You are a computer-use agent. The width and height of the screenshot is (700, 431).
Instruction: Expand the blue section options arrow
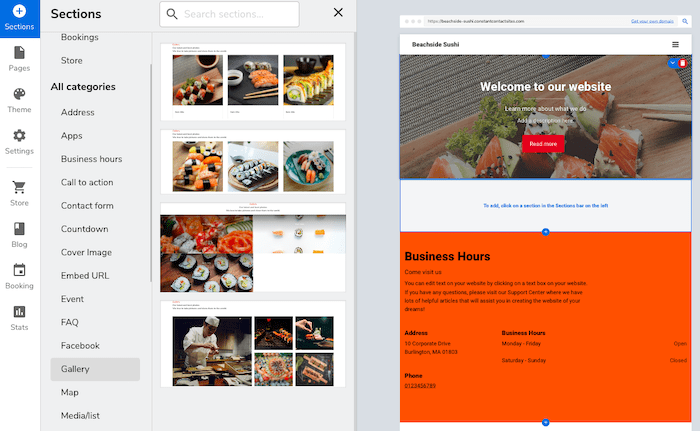coord(672,63)
